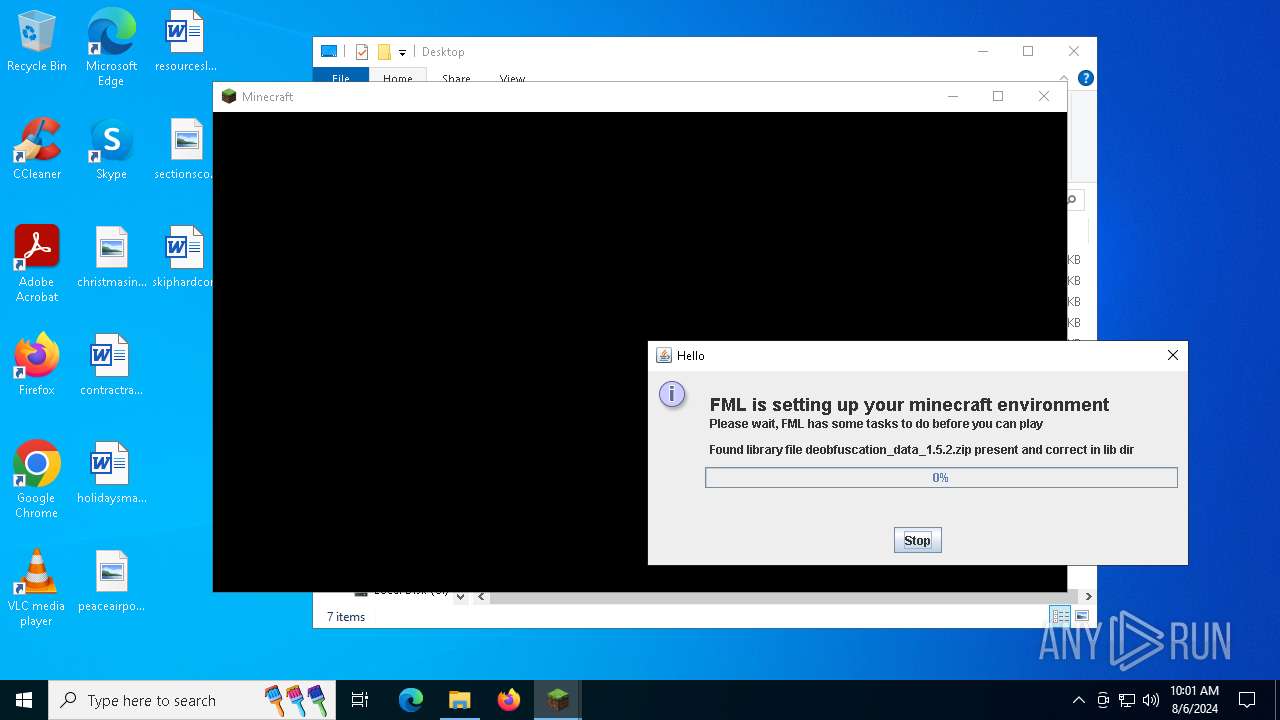1280x720 pixels.
Task: Click the Stop button in the Hello dialog
Action: (x=917, y=540)
